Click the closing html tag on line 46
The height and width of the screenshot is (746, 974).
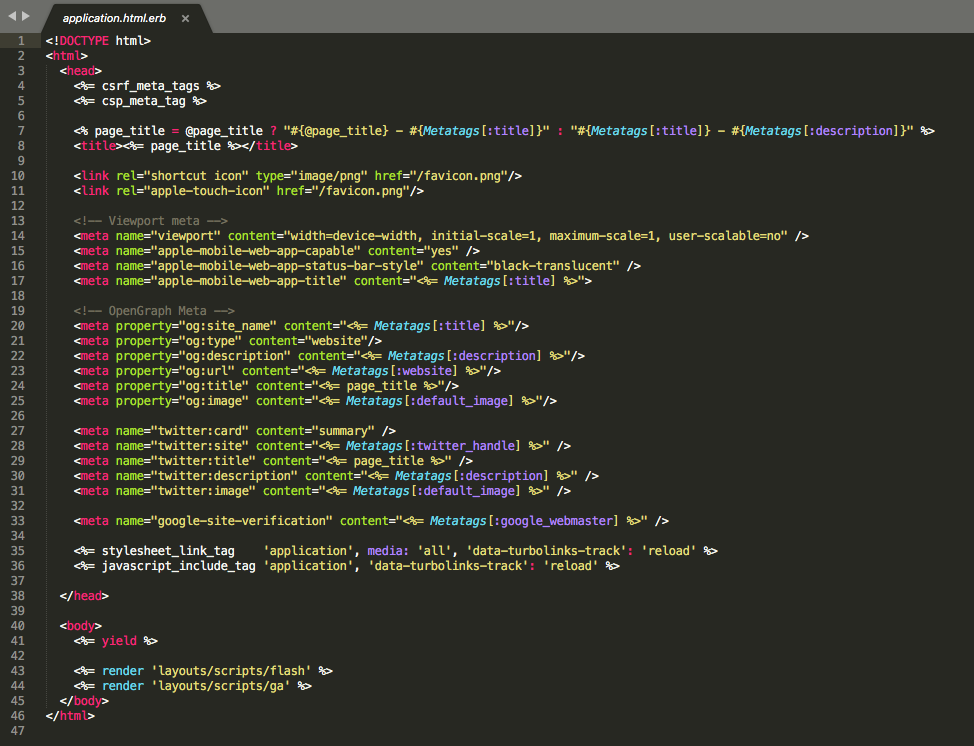click(70, 716)
